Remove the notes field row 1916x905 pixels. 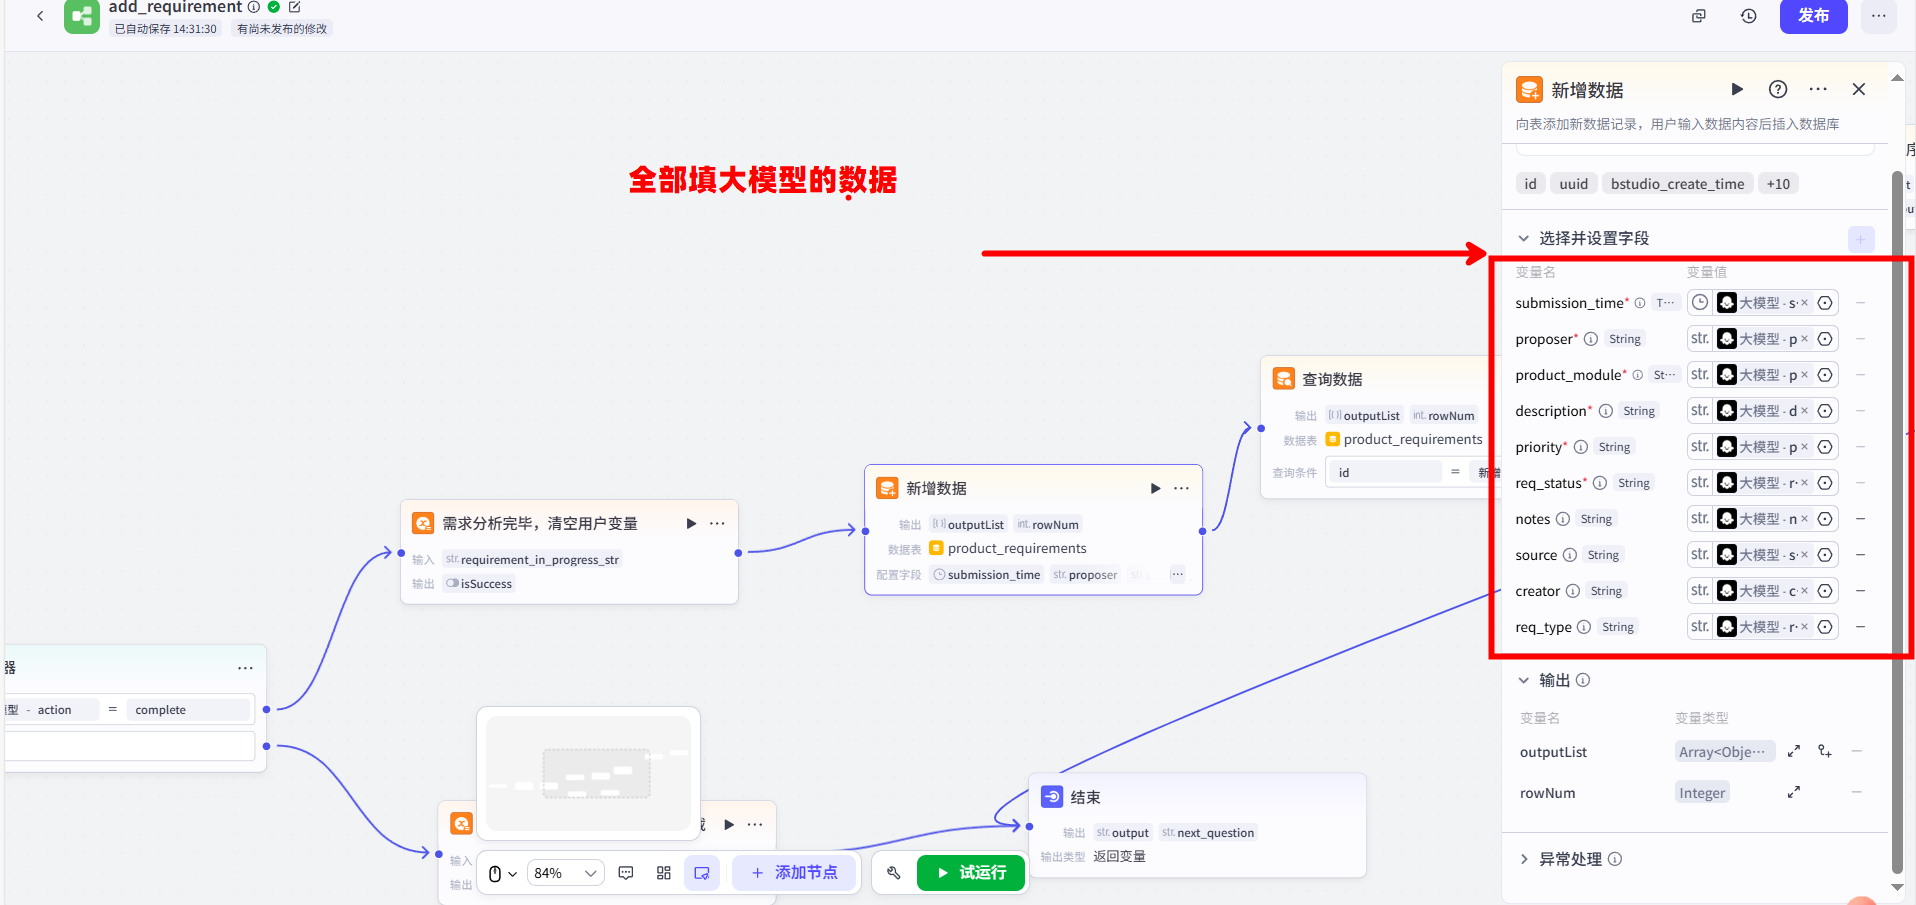pos(1860,519)
